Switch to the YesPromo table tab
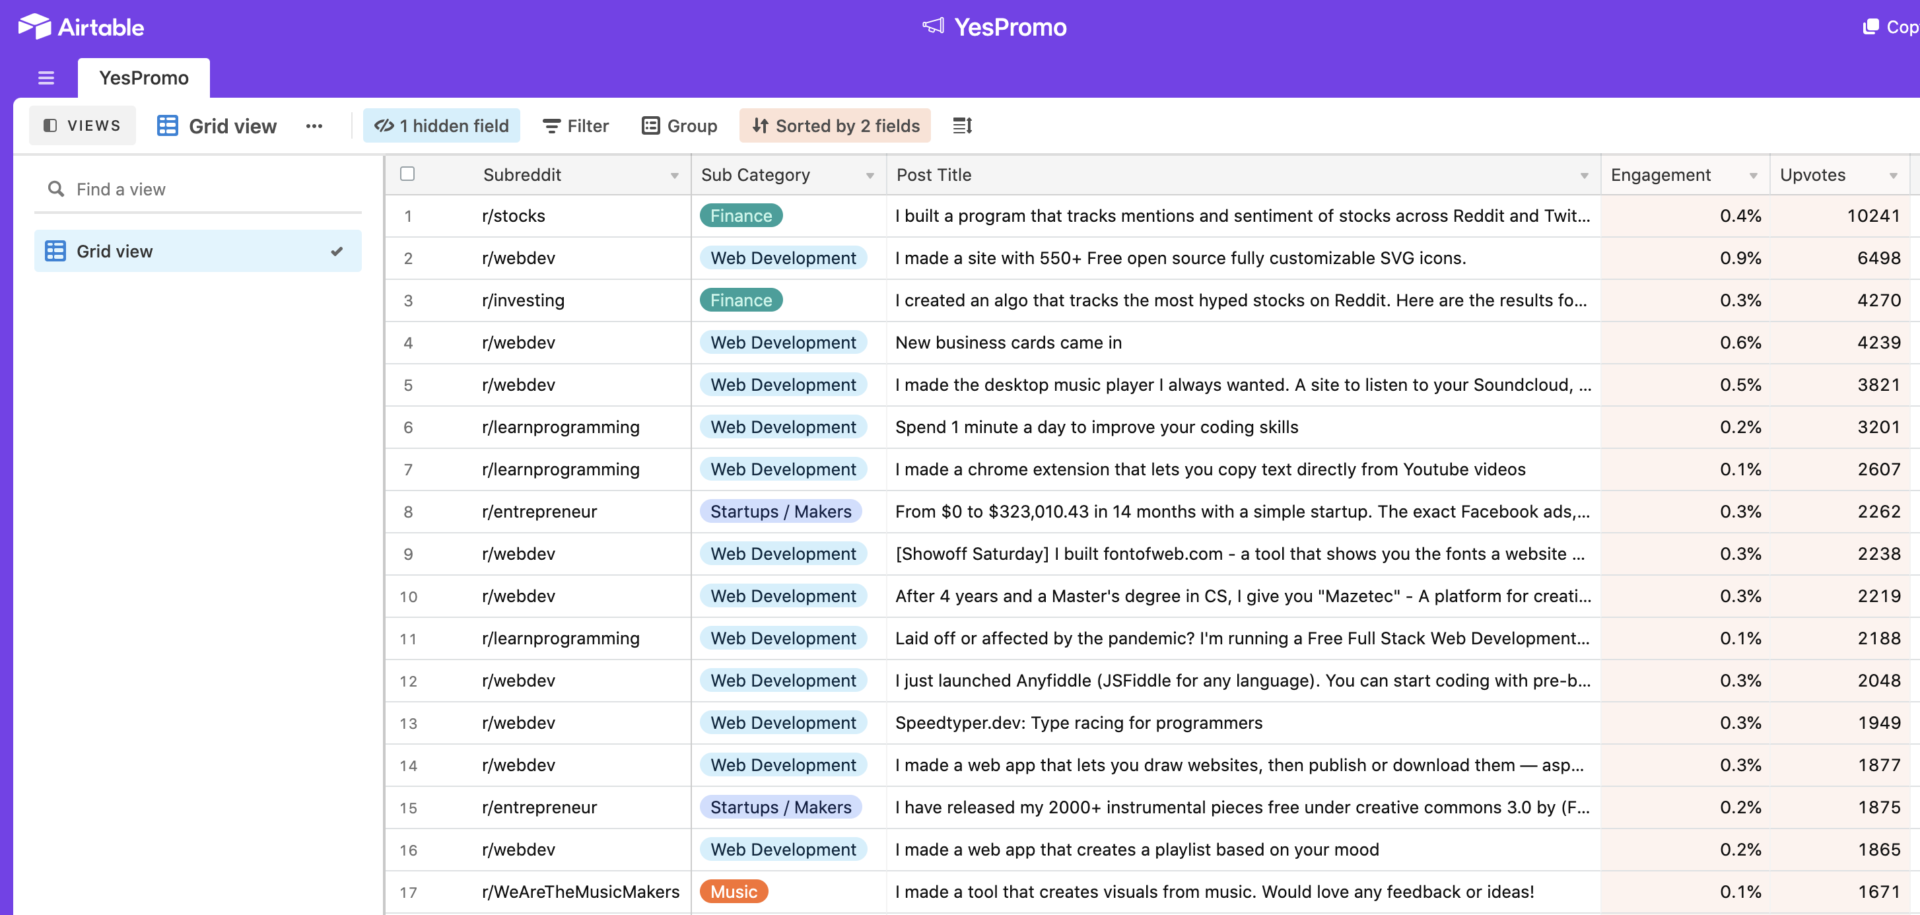The image size is (1920, 915). pyautogui.click(x=143, y=77)
